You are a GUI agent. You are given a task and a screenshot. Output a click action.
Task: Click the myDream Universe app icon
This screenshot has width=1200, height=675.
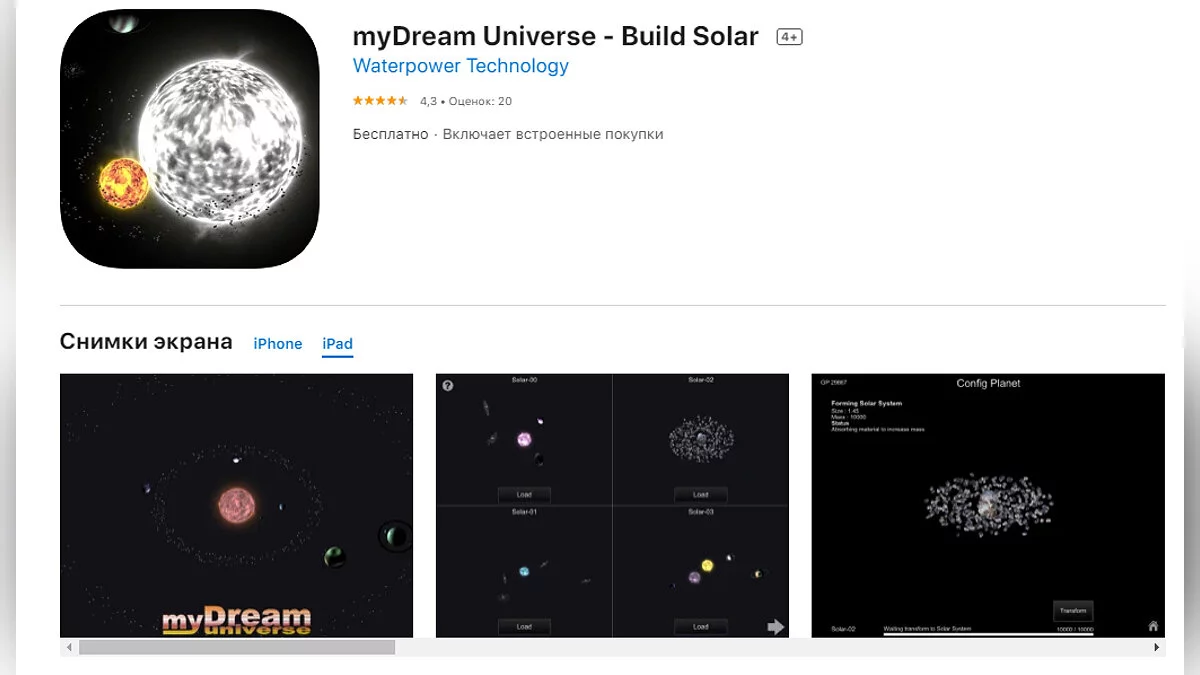point(190,138)
